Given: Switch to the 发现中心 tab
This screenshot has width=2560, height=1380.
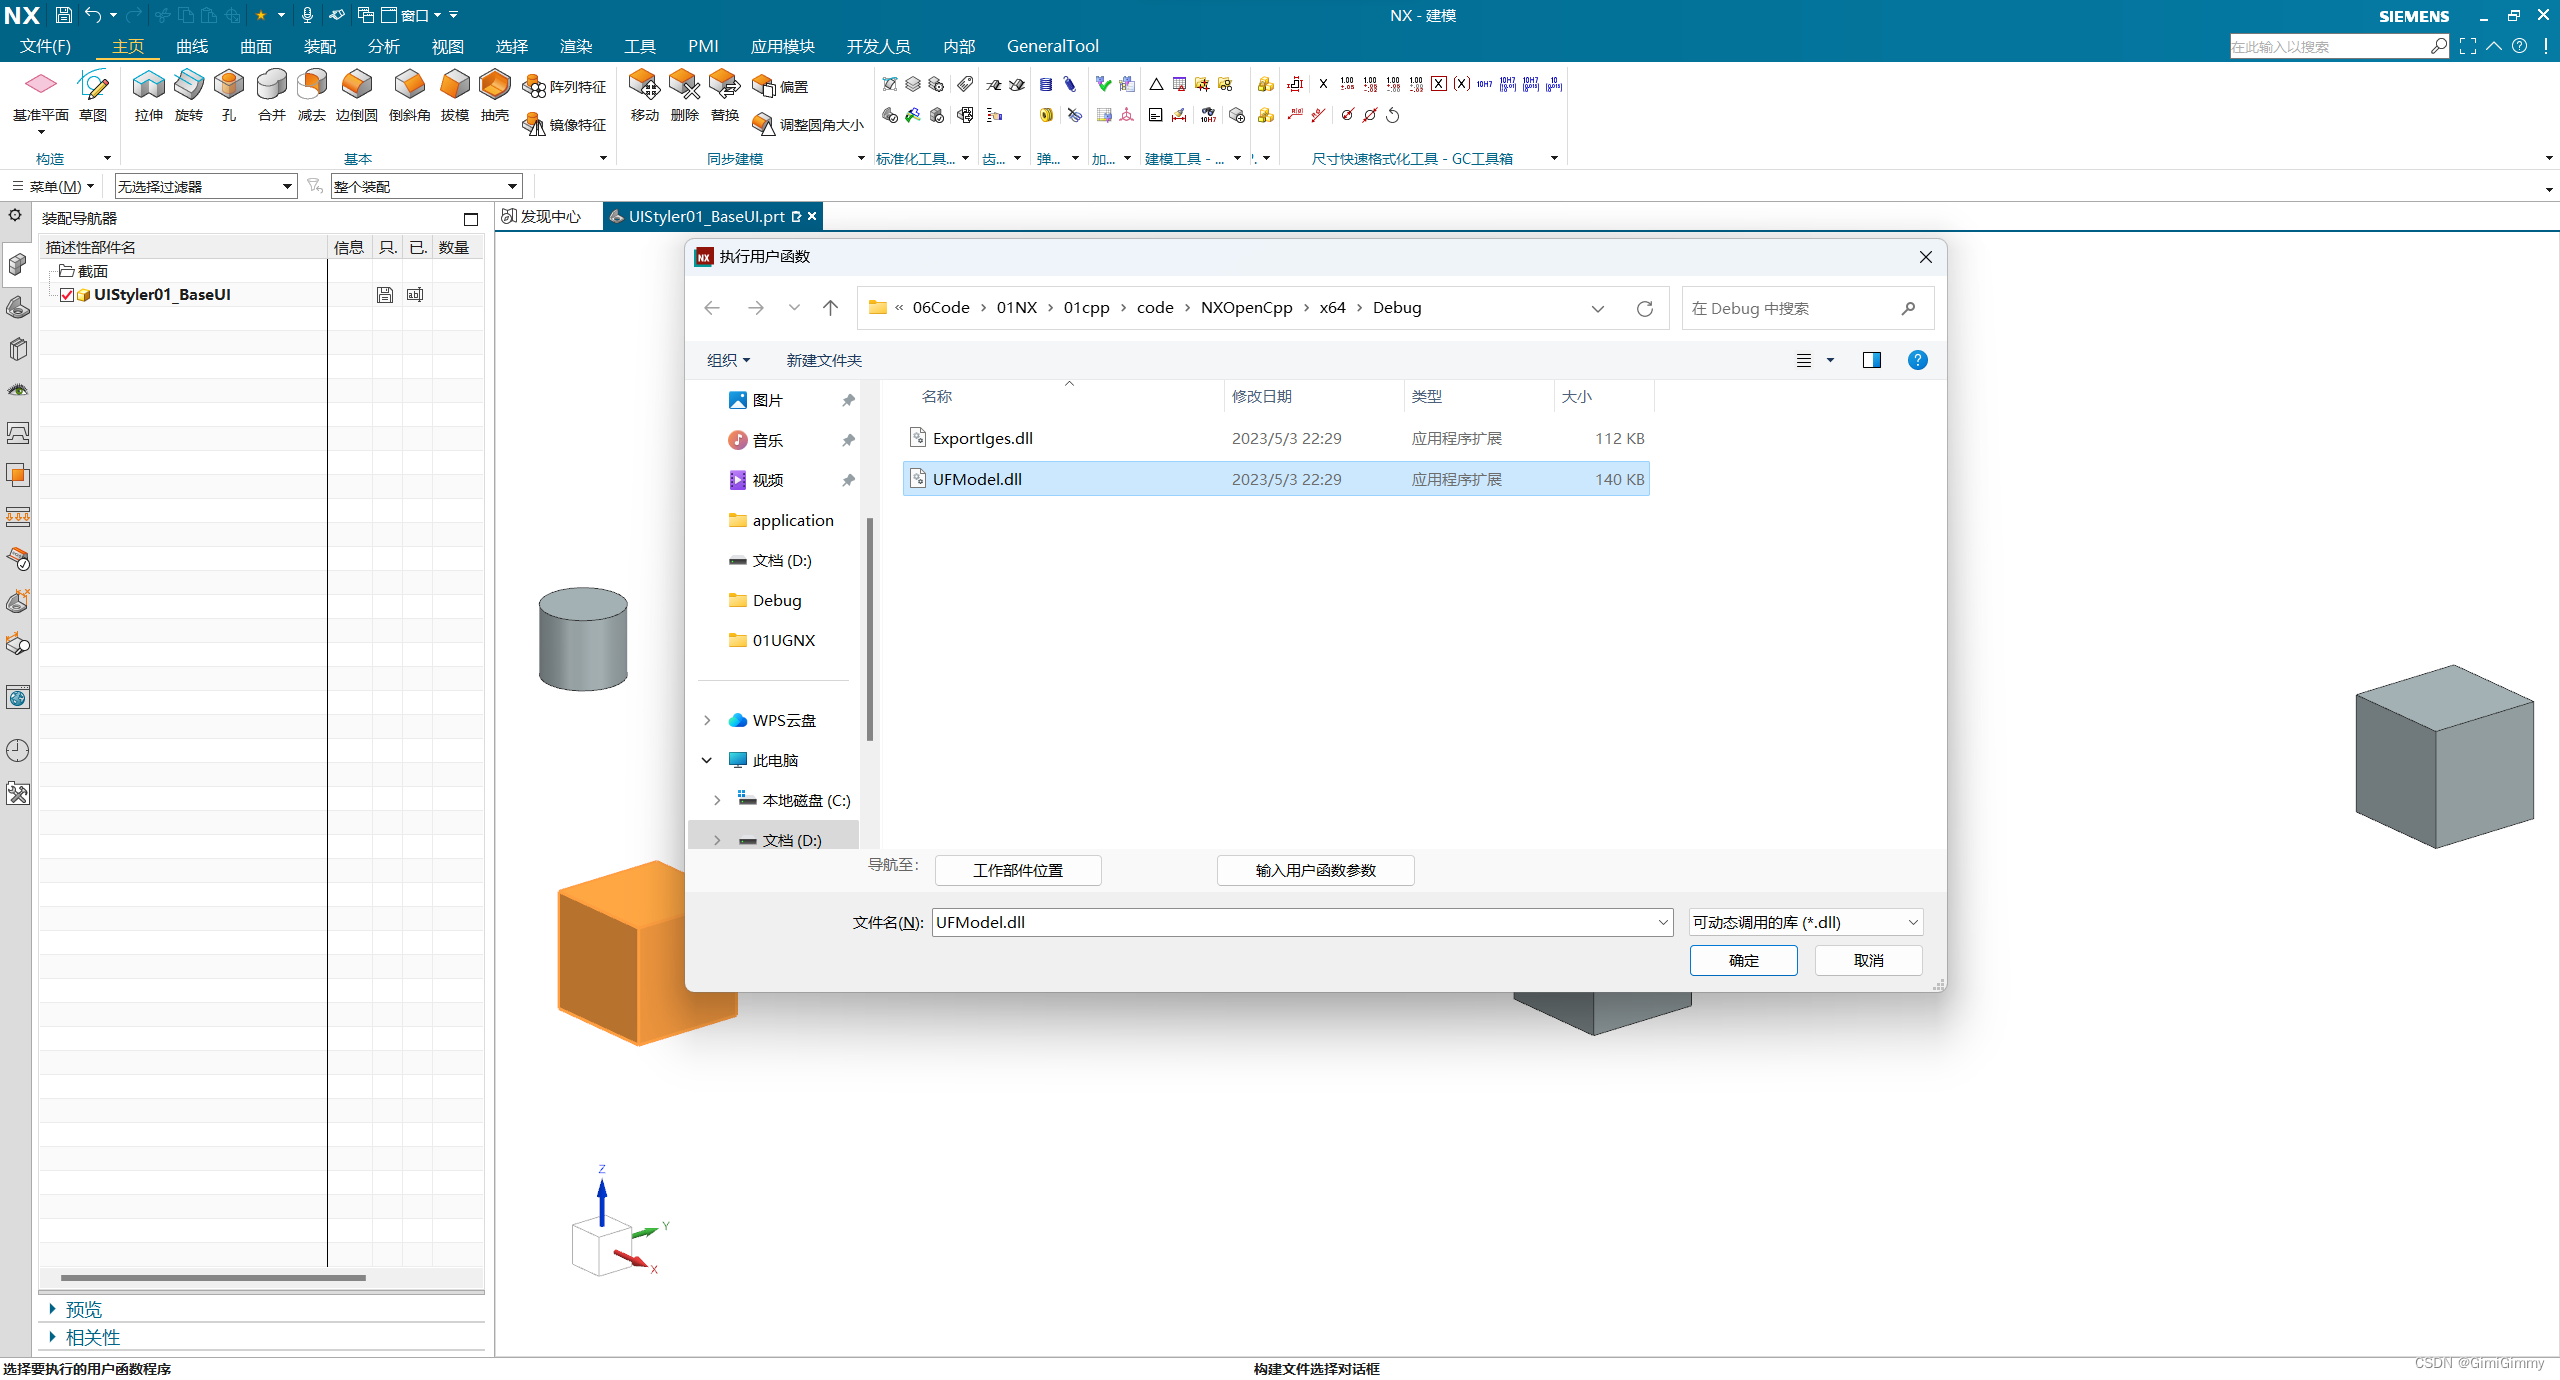Looking at the screenshot, I should tap(541, 216).
